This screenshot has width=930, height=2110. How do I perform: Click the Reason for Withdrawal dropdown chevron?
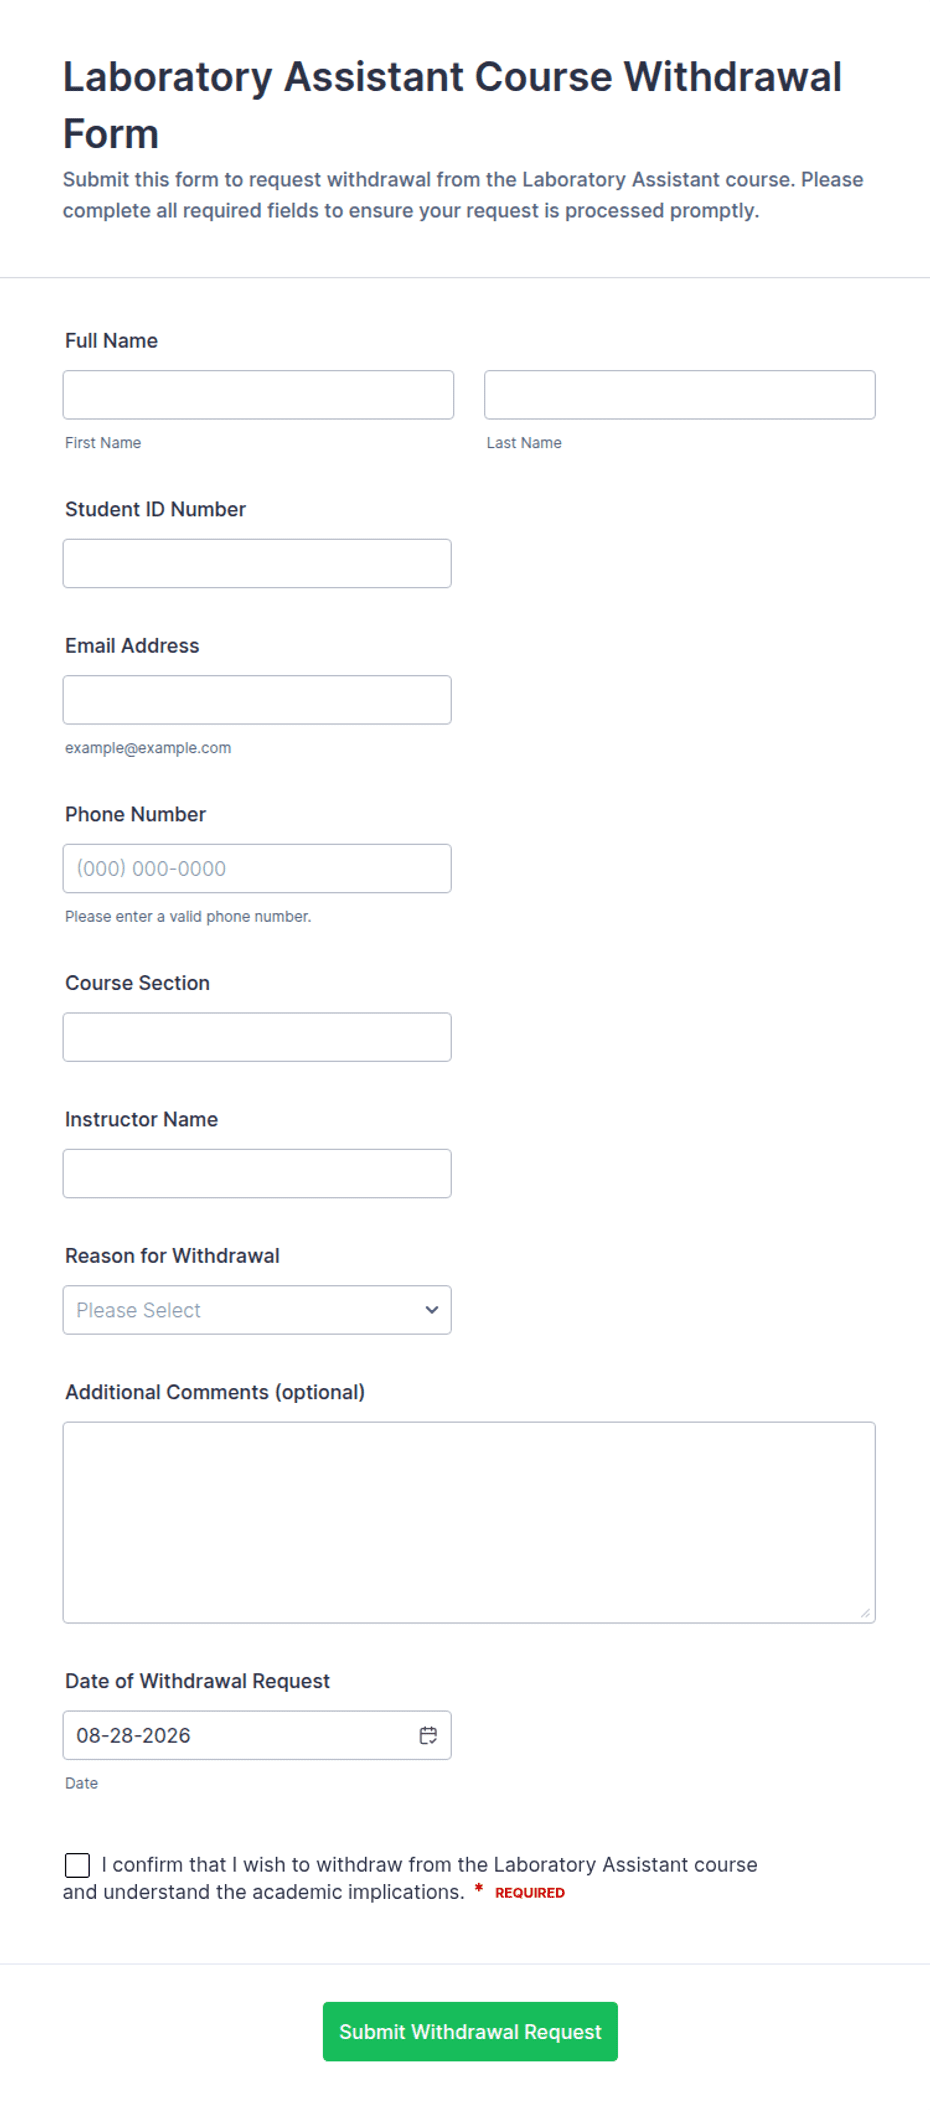click(x=432, y=1310)
